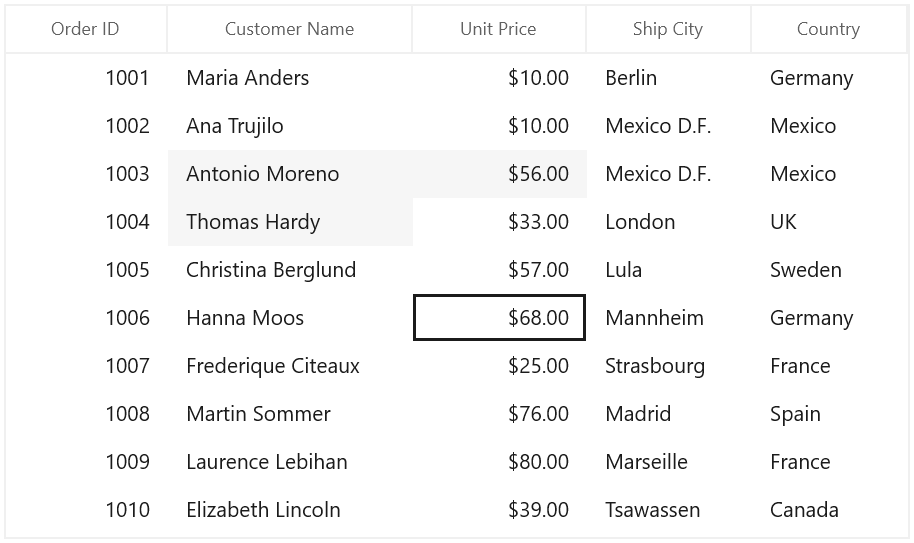This screenshot has height=543, width=914.
Task: Select the Unit Price column header
Action: [499, 29]
